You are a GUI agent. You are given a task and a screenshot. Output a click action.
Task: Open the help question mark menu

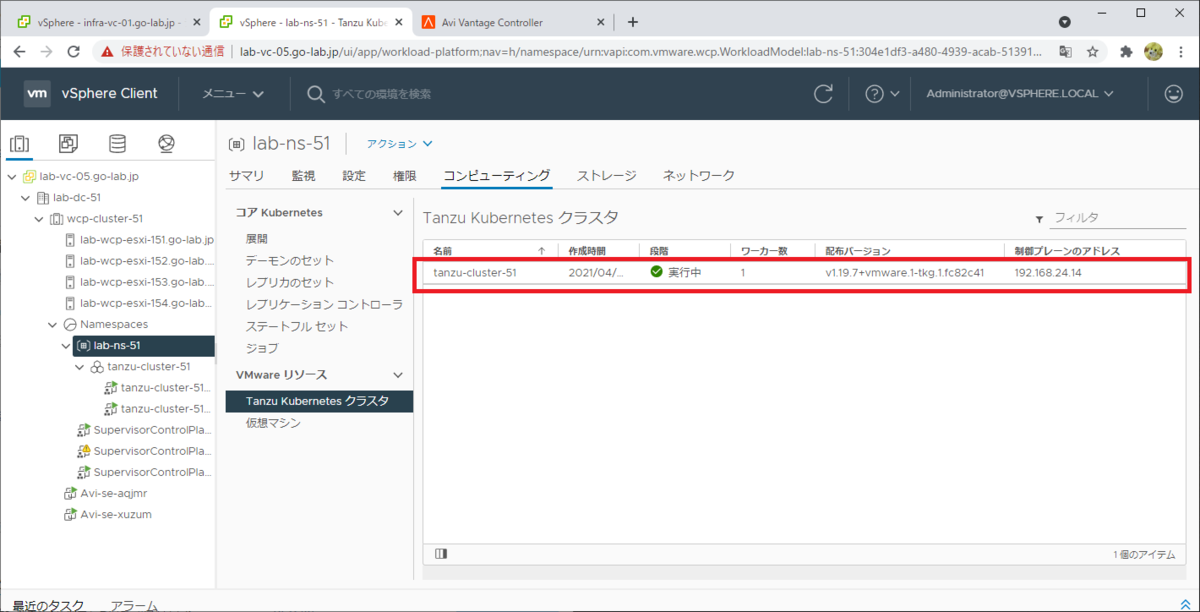pos(882,93)
